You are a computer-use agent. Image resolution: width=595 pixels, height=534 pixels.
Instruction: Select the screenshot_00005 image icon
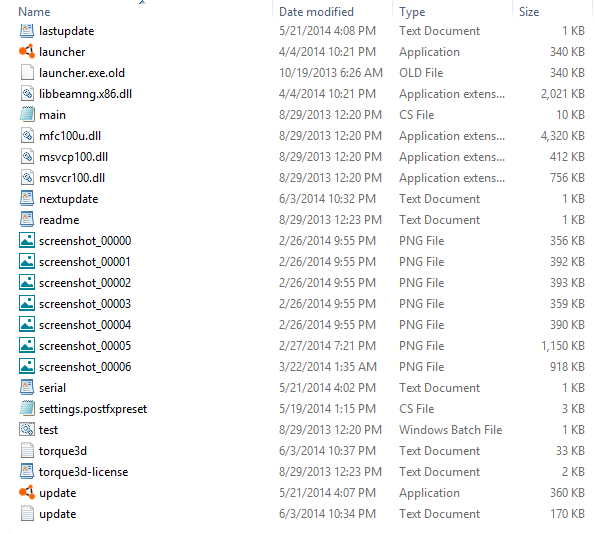(27, 346)
